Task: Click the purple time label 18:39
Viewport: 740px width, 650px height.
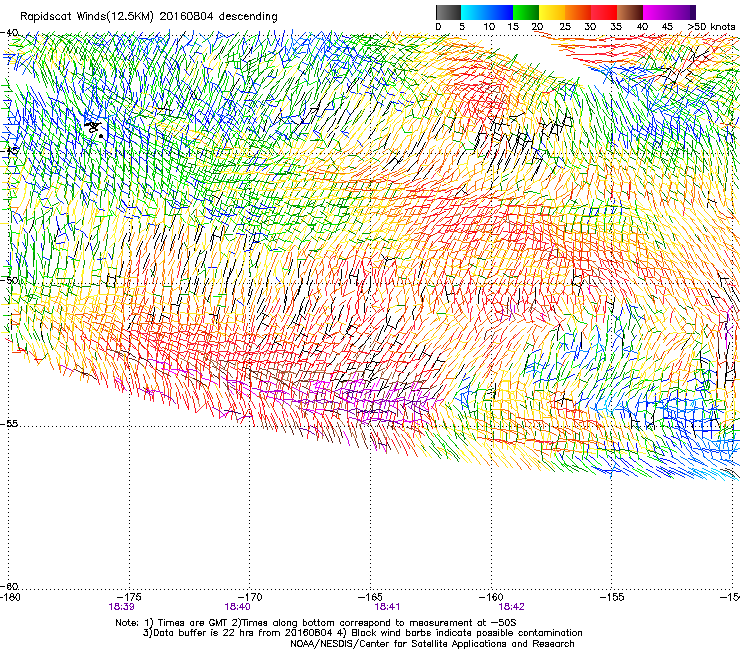Action: click(121, 607)
